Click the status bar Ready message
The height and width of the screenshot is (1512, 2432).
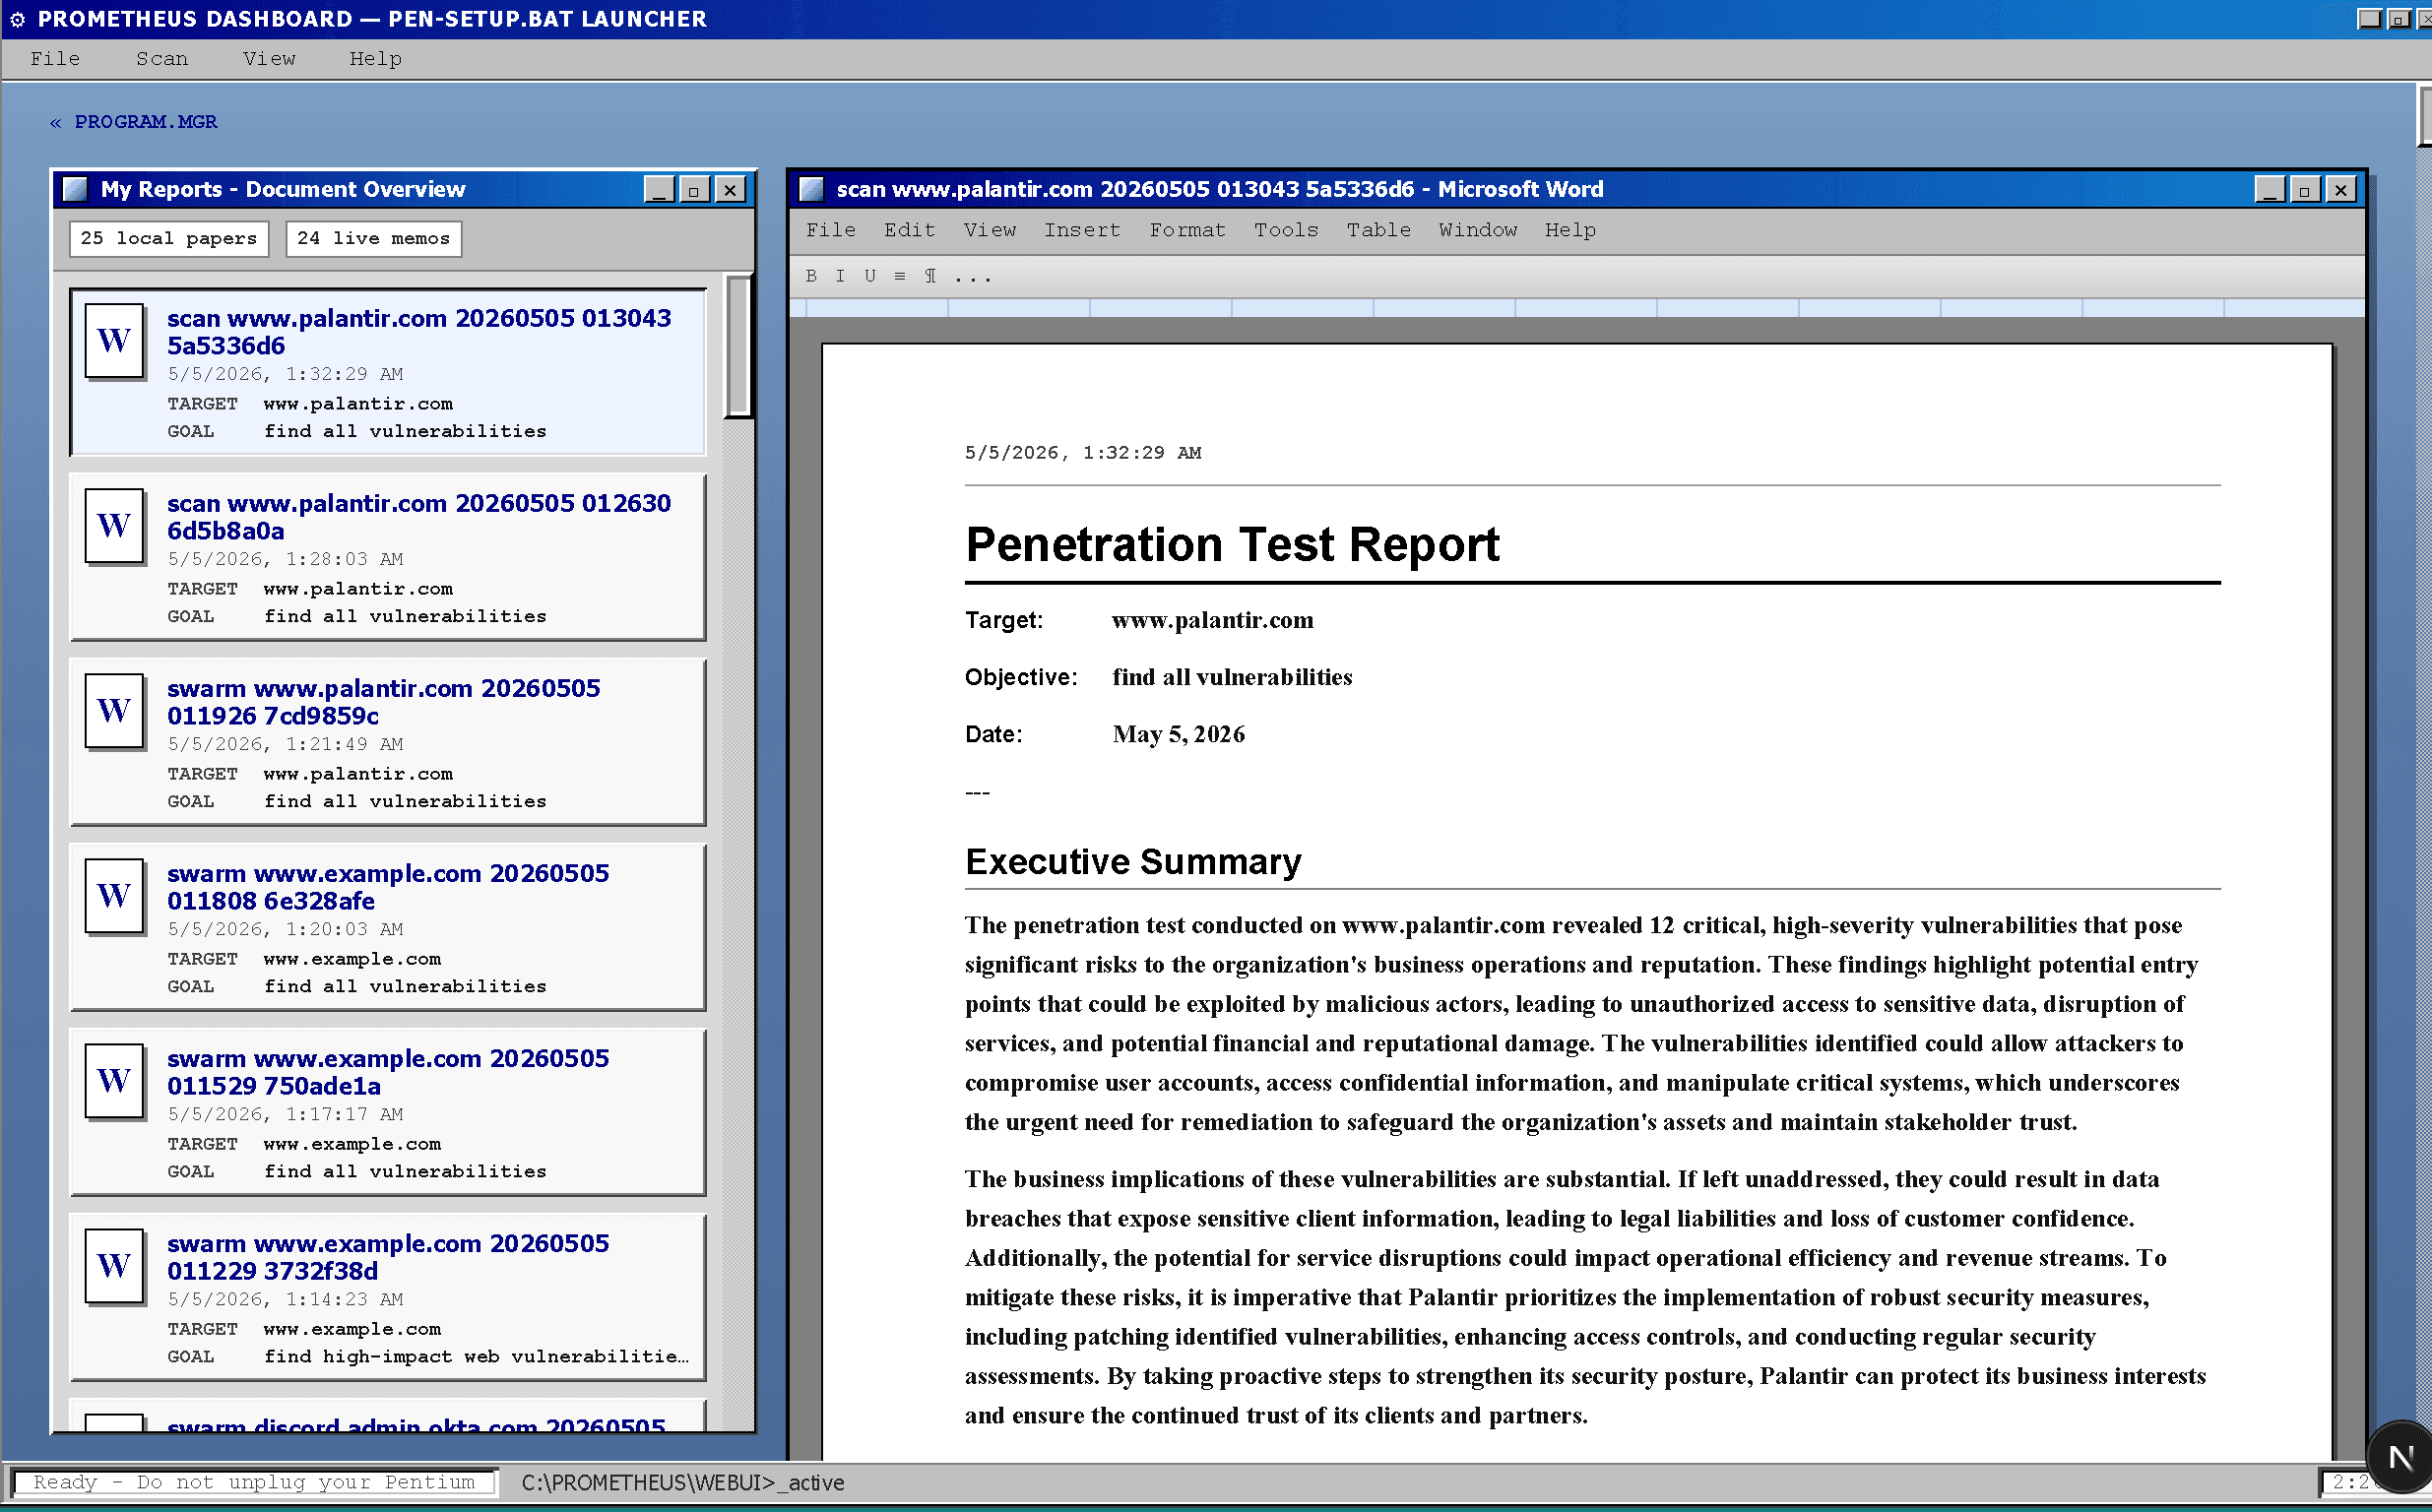click(254, 1482)
